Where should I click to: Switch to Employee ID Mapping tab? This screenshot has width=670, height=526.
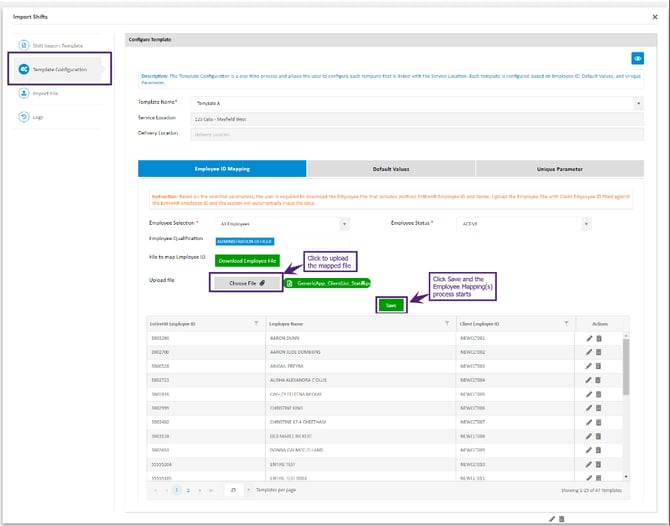click(222, 169)
